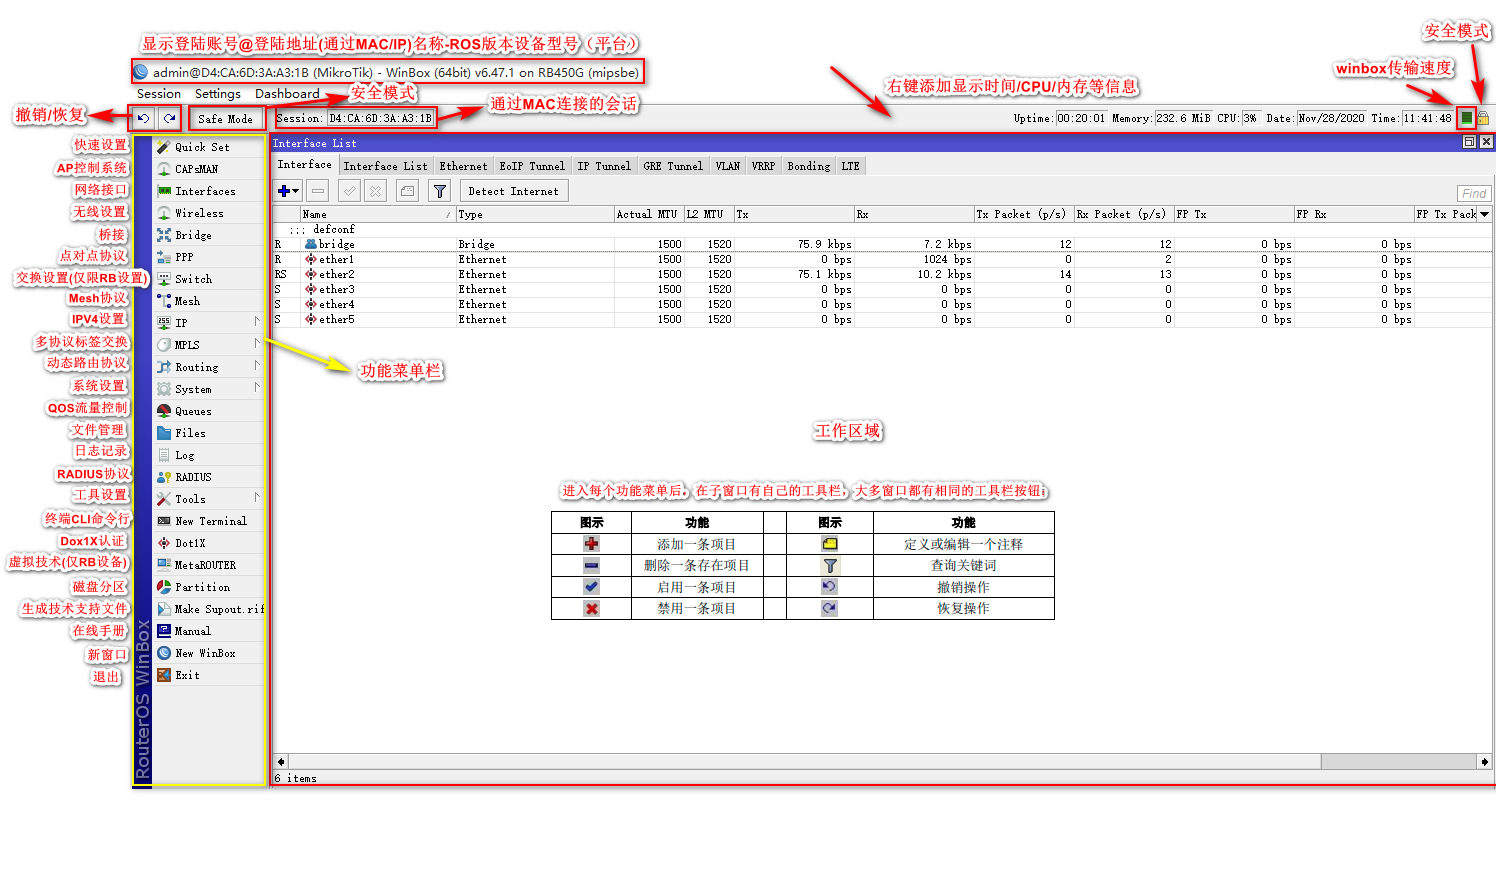Switch to the Bonding tab
The image size is (1496, 876).
[808, 166]
